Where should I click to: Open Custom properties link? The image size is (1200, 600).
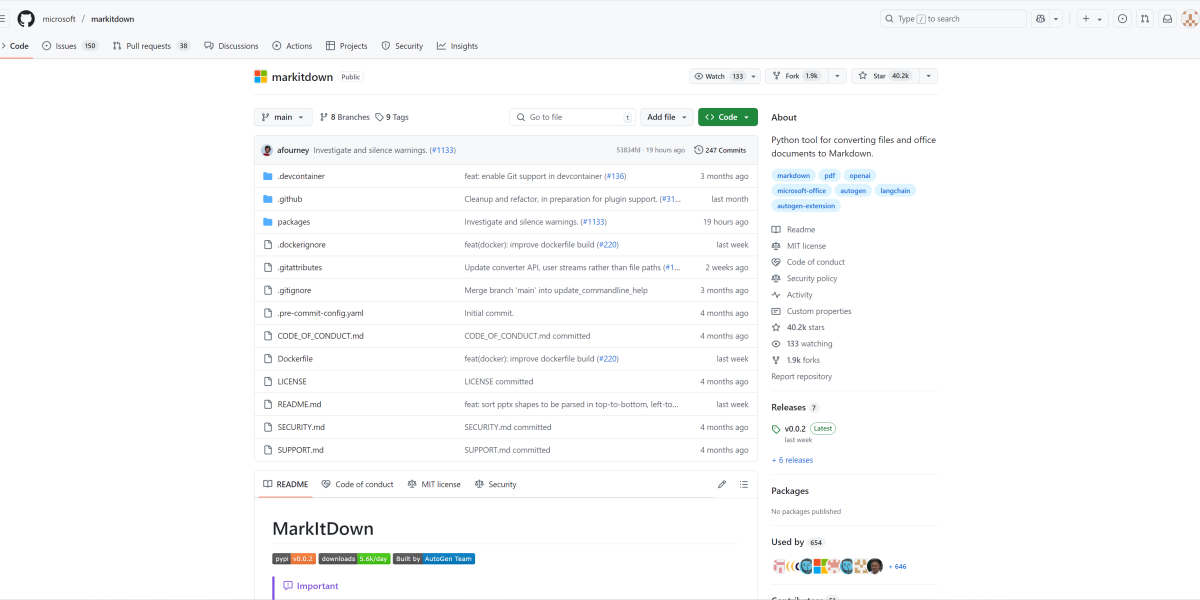[812, 311]
